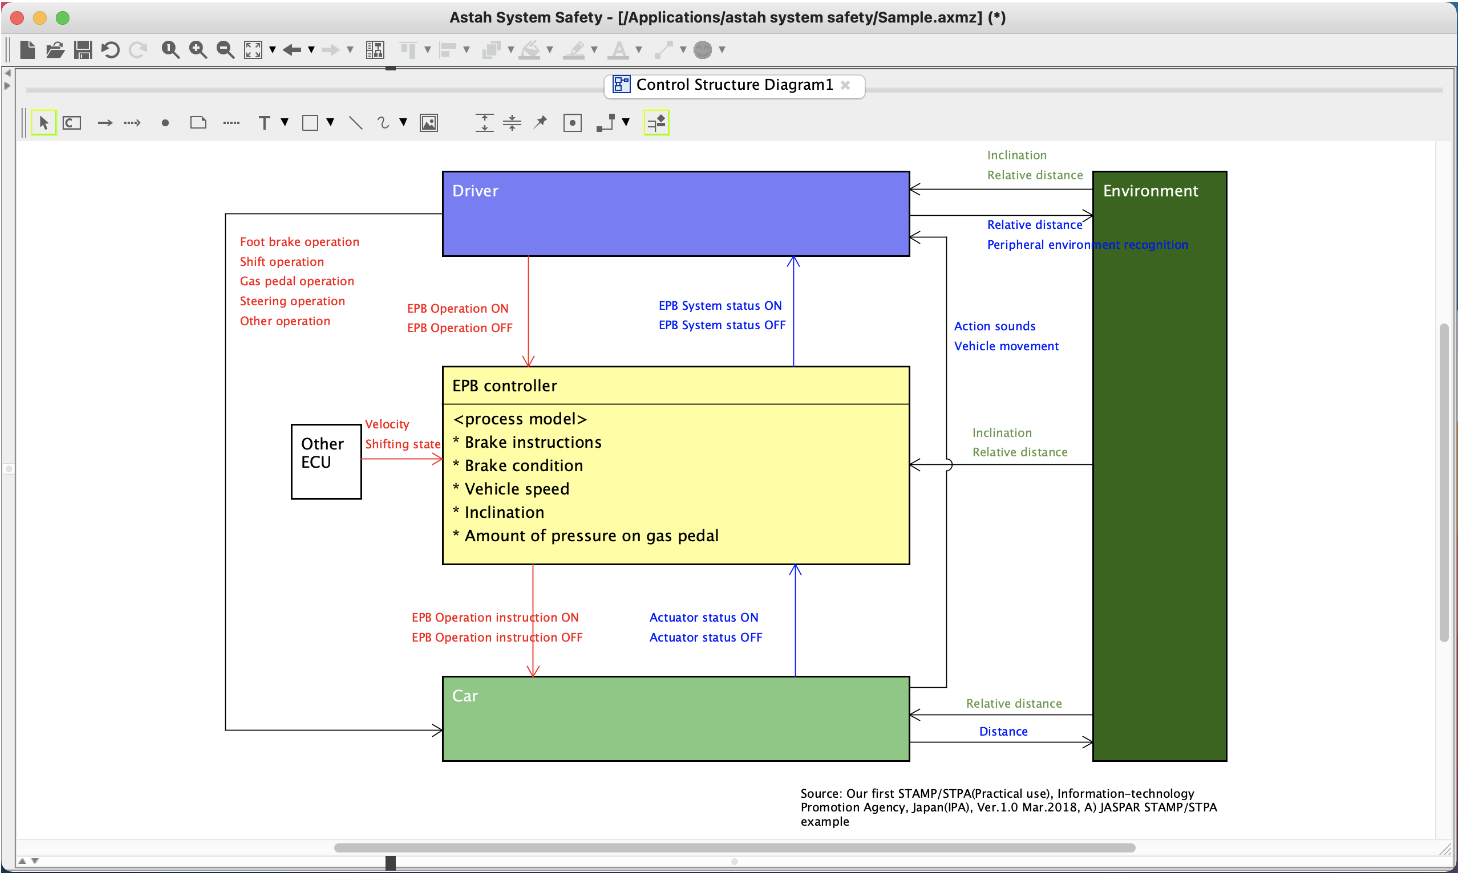Image resolution: width=1458 pixels, height=876 pixels.
Task: Choose the freehand curve tool
Action: 385,122
